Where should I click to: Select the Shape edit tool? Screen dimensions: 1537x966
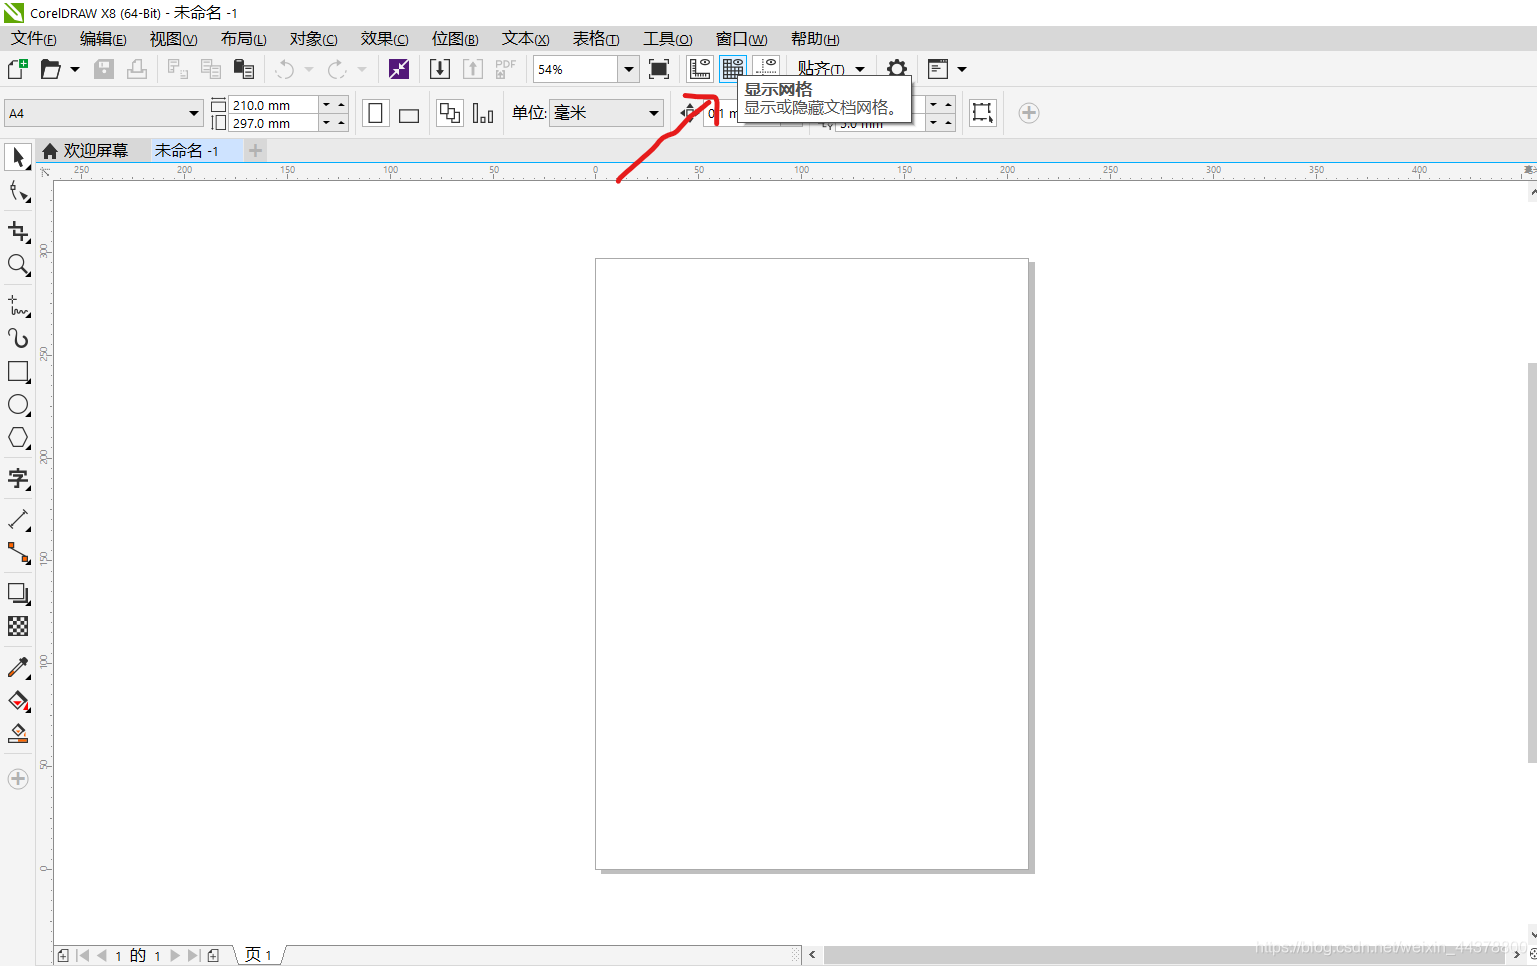tap(18, 190)
